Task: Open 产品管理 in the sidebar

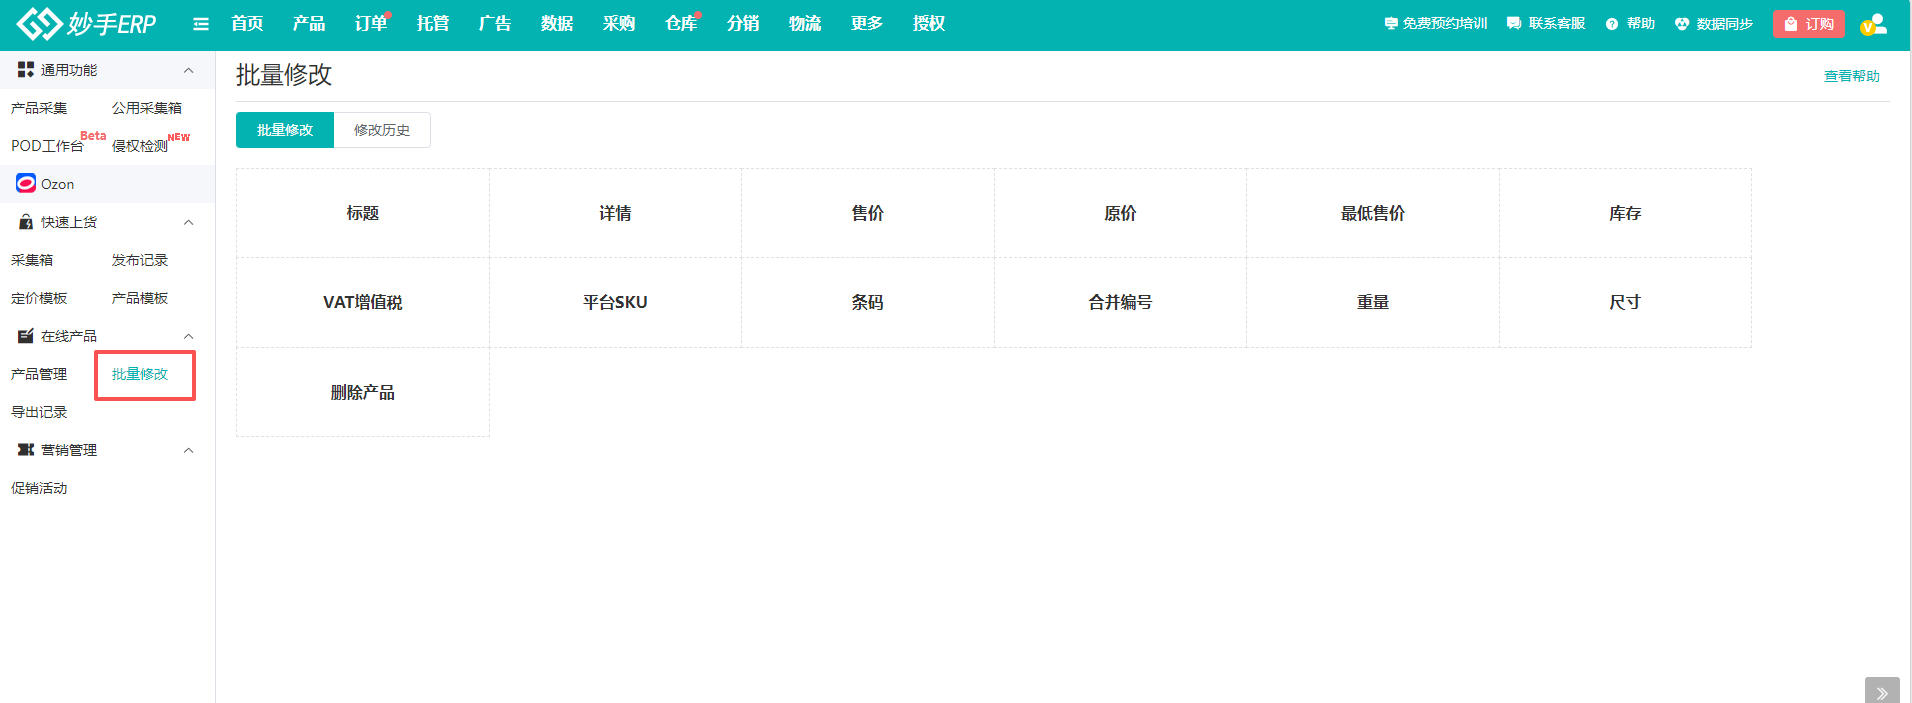Action: [x=39, y=374]
